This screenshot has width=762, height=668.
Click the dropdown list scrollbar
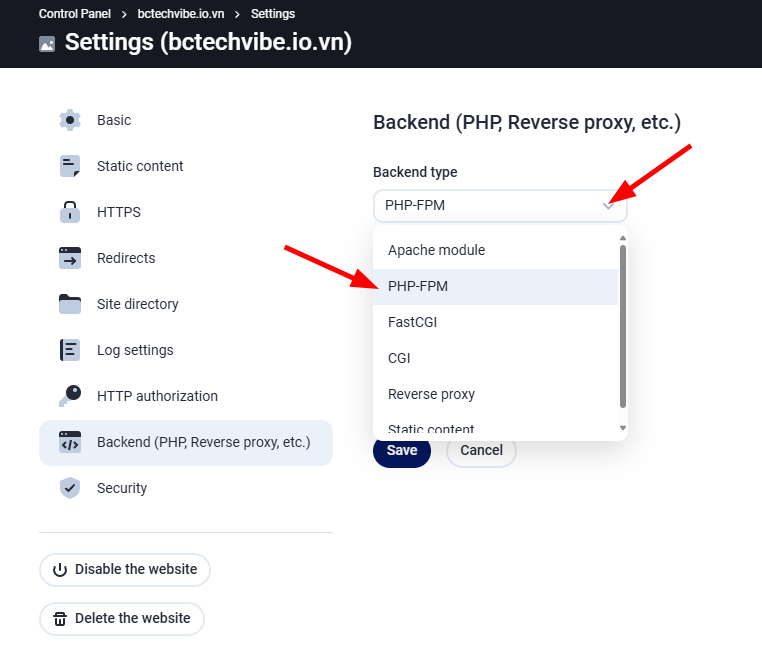[623, 325]
